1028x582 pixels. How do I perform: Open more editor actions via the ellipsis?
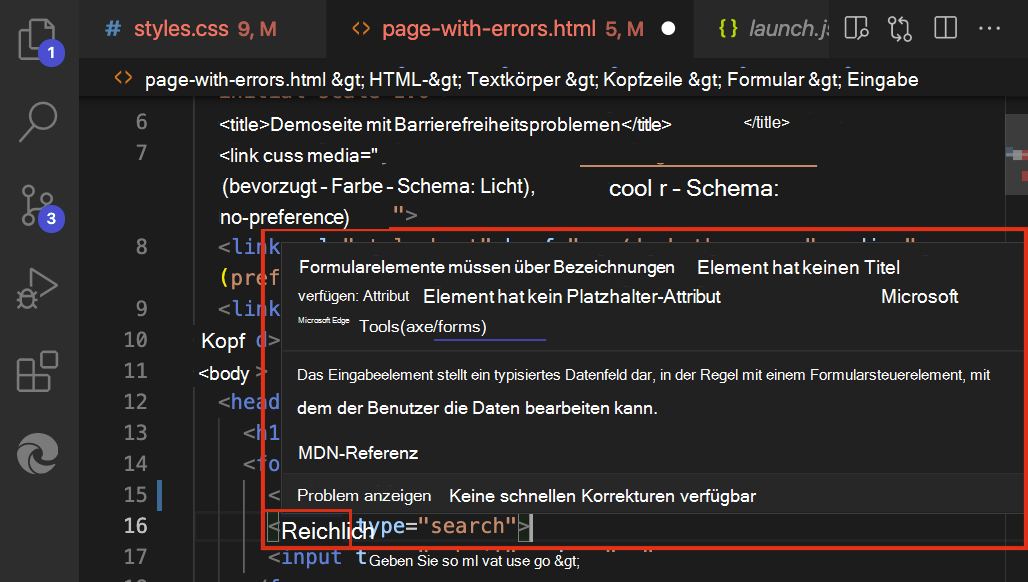989,28
